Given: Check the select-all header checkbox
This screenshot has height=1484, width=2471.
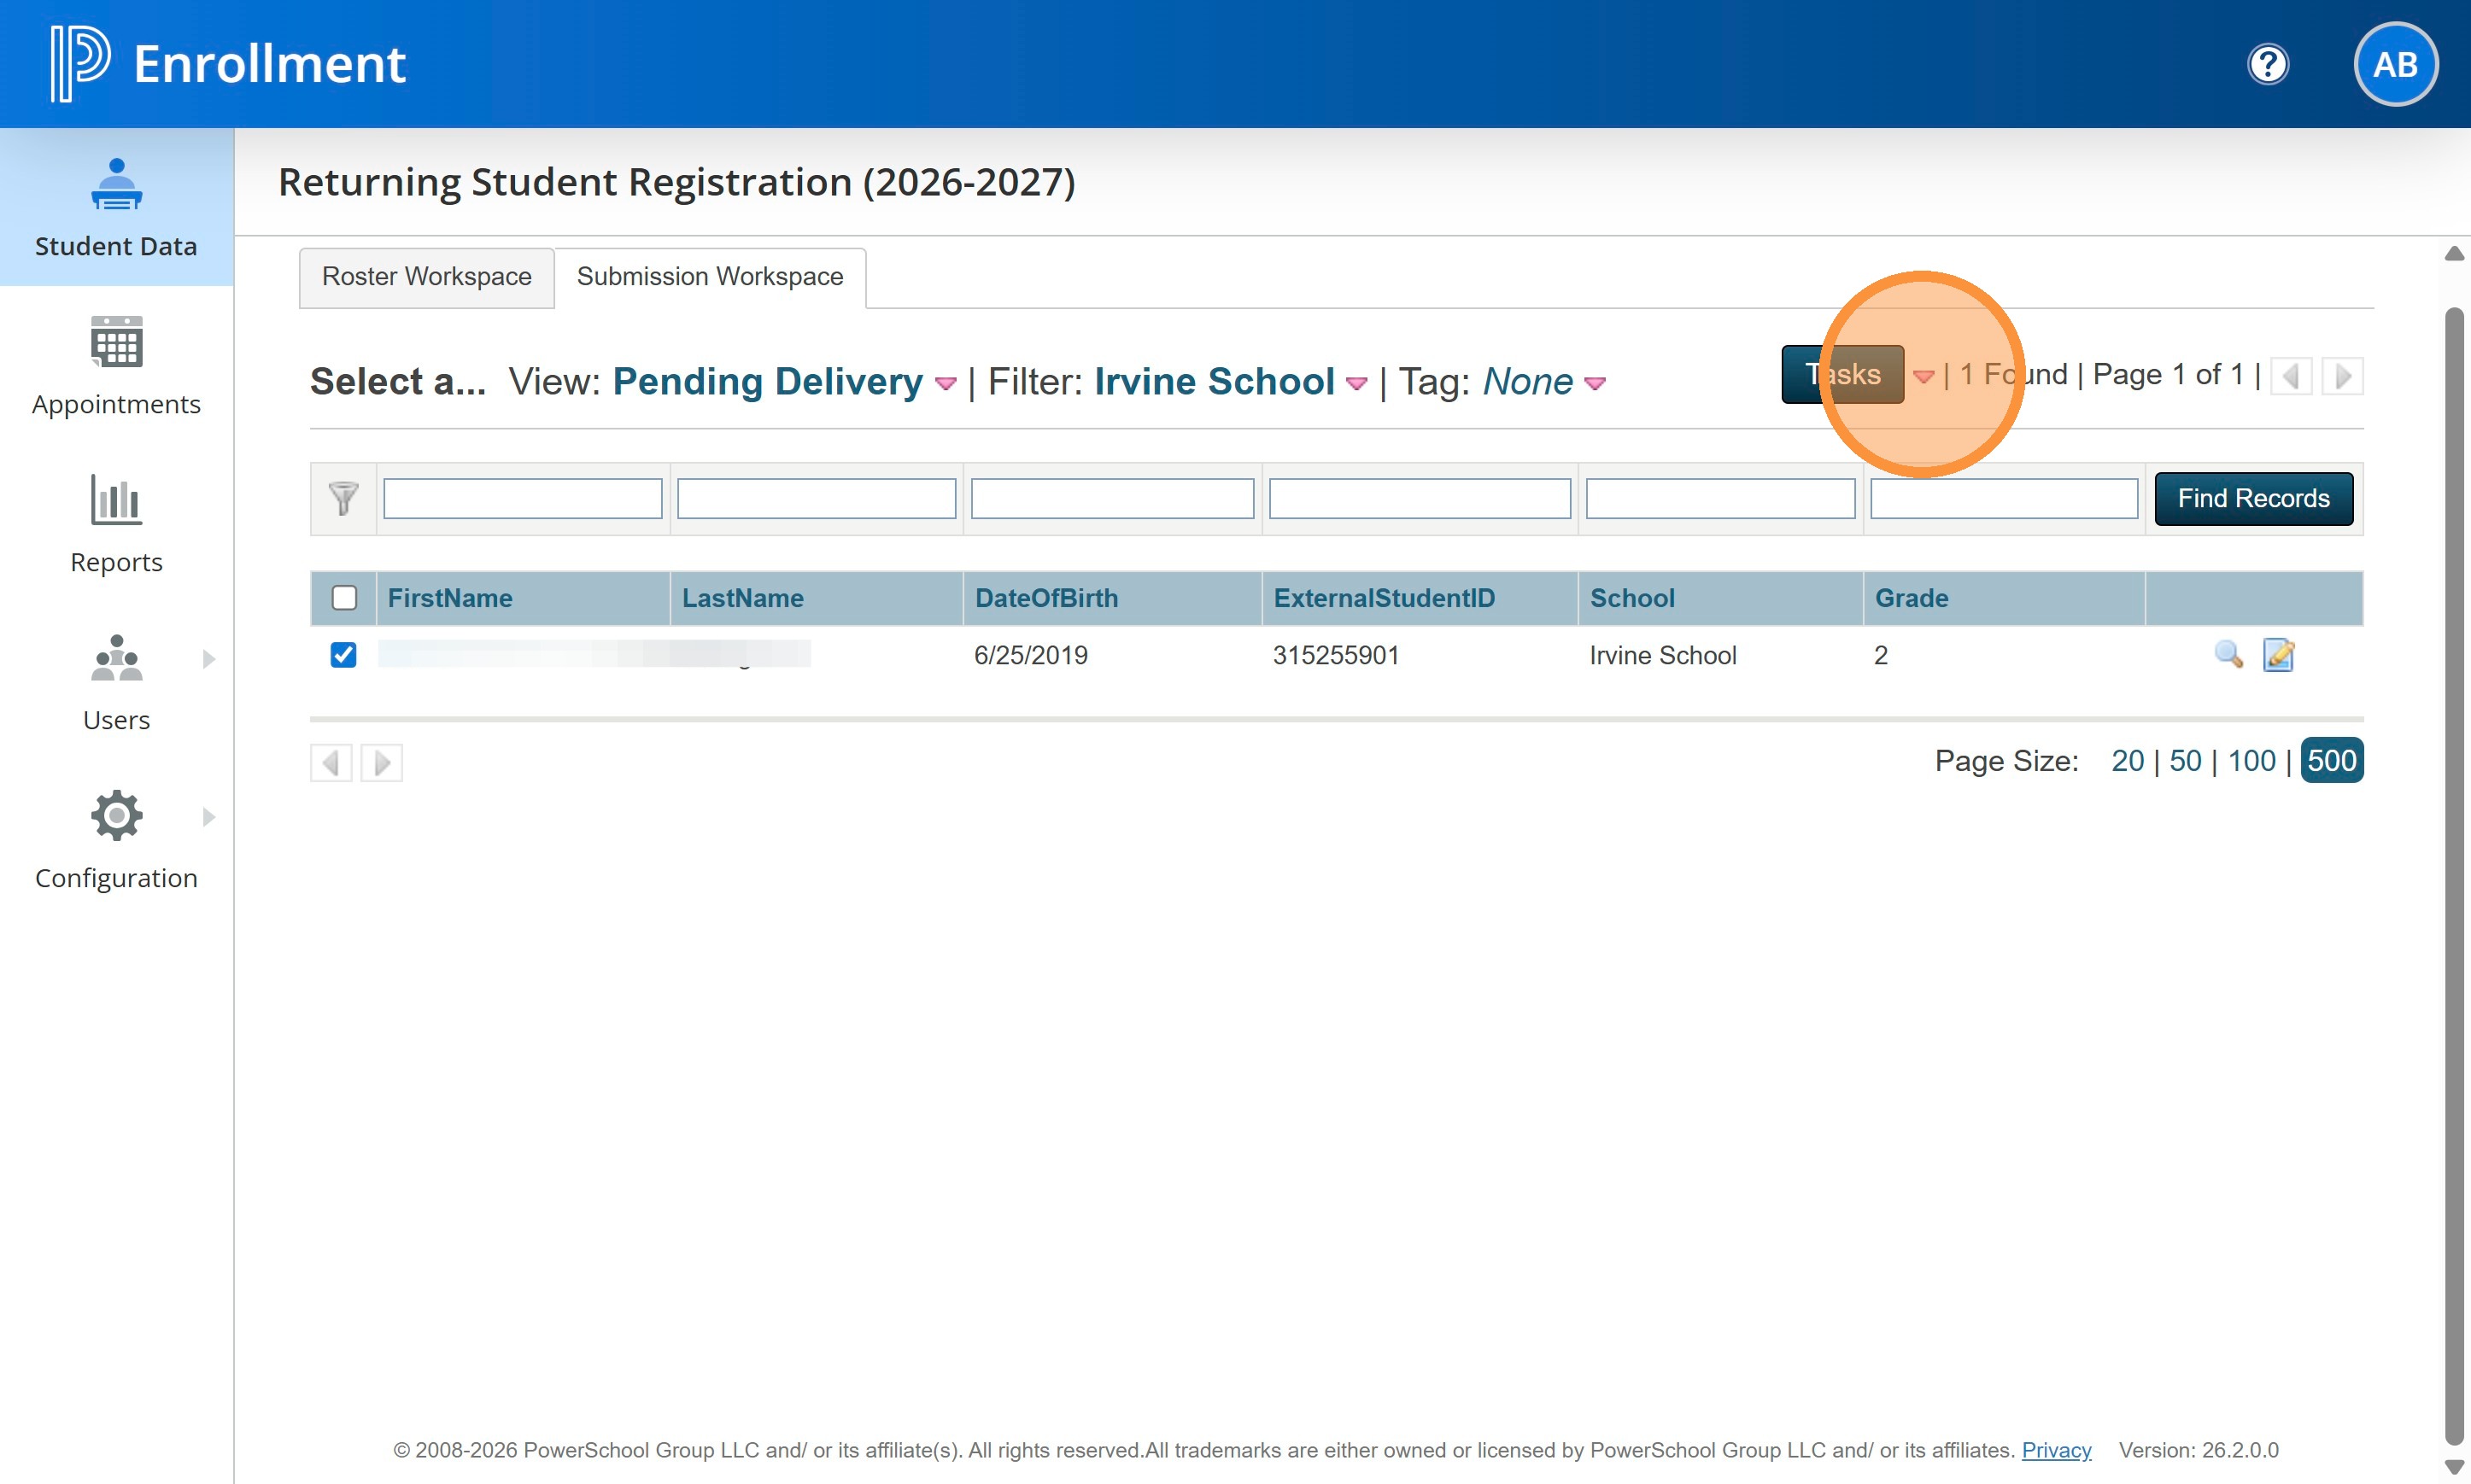Looking at the screenshot, I should tap(344, 598).
